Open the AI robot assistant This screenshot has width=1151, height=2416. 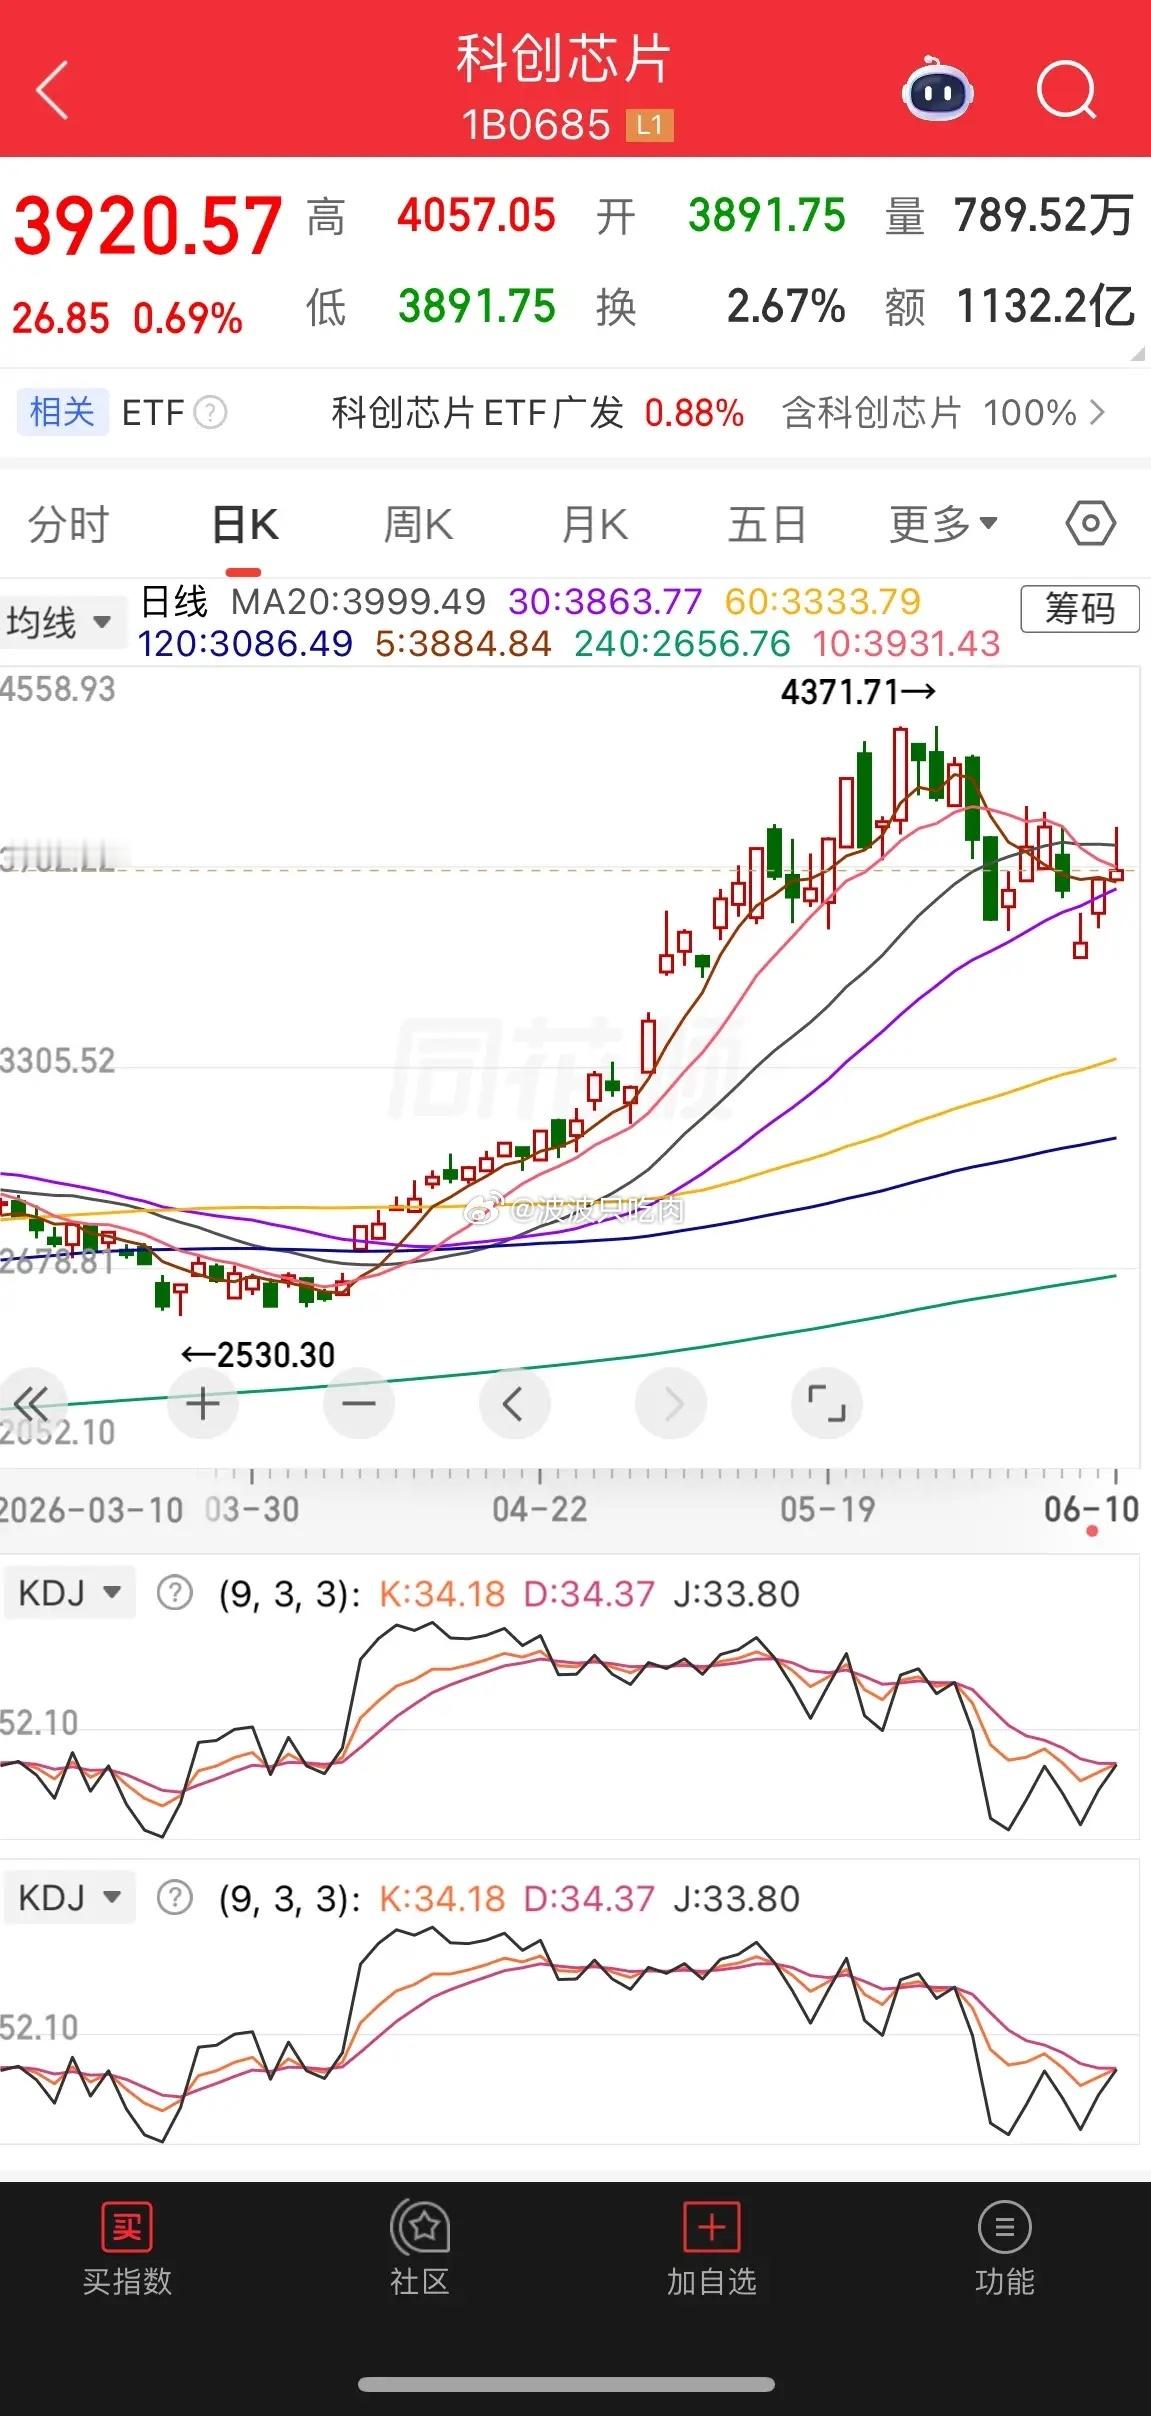click(x=937, y=90)
